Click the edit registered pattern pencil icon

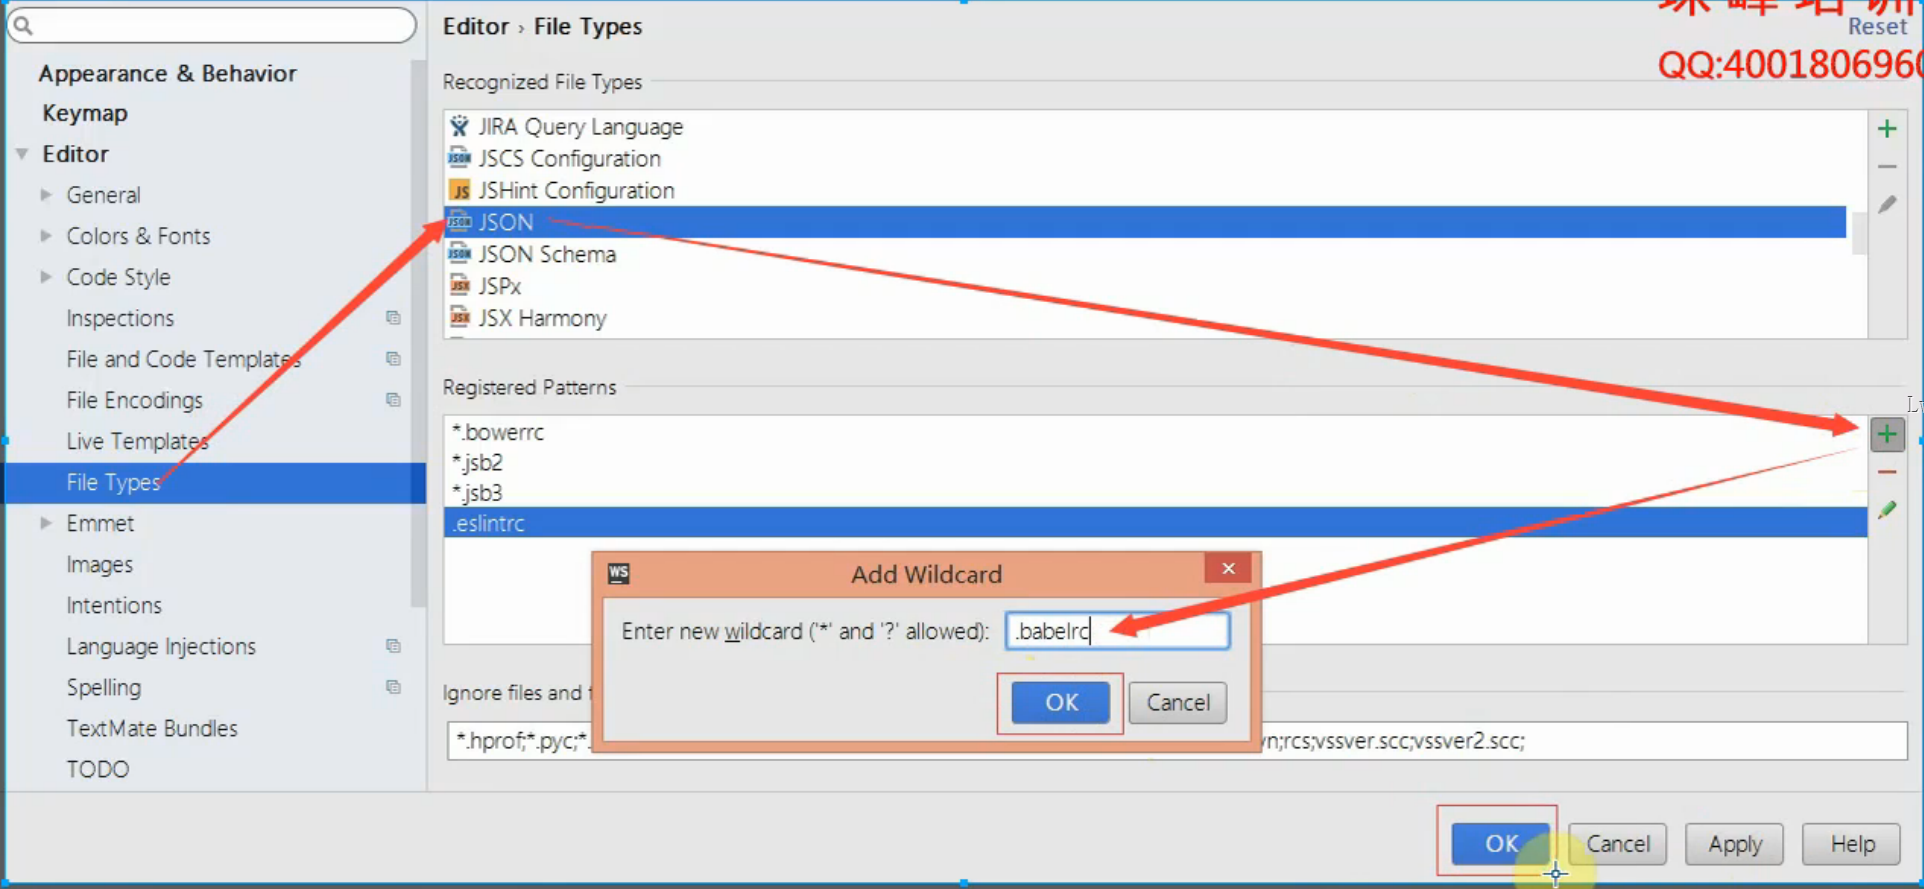[x=1887, y=510]
